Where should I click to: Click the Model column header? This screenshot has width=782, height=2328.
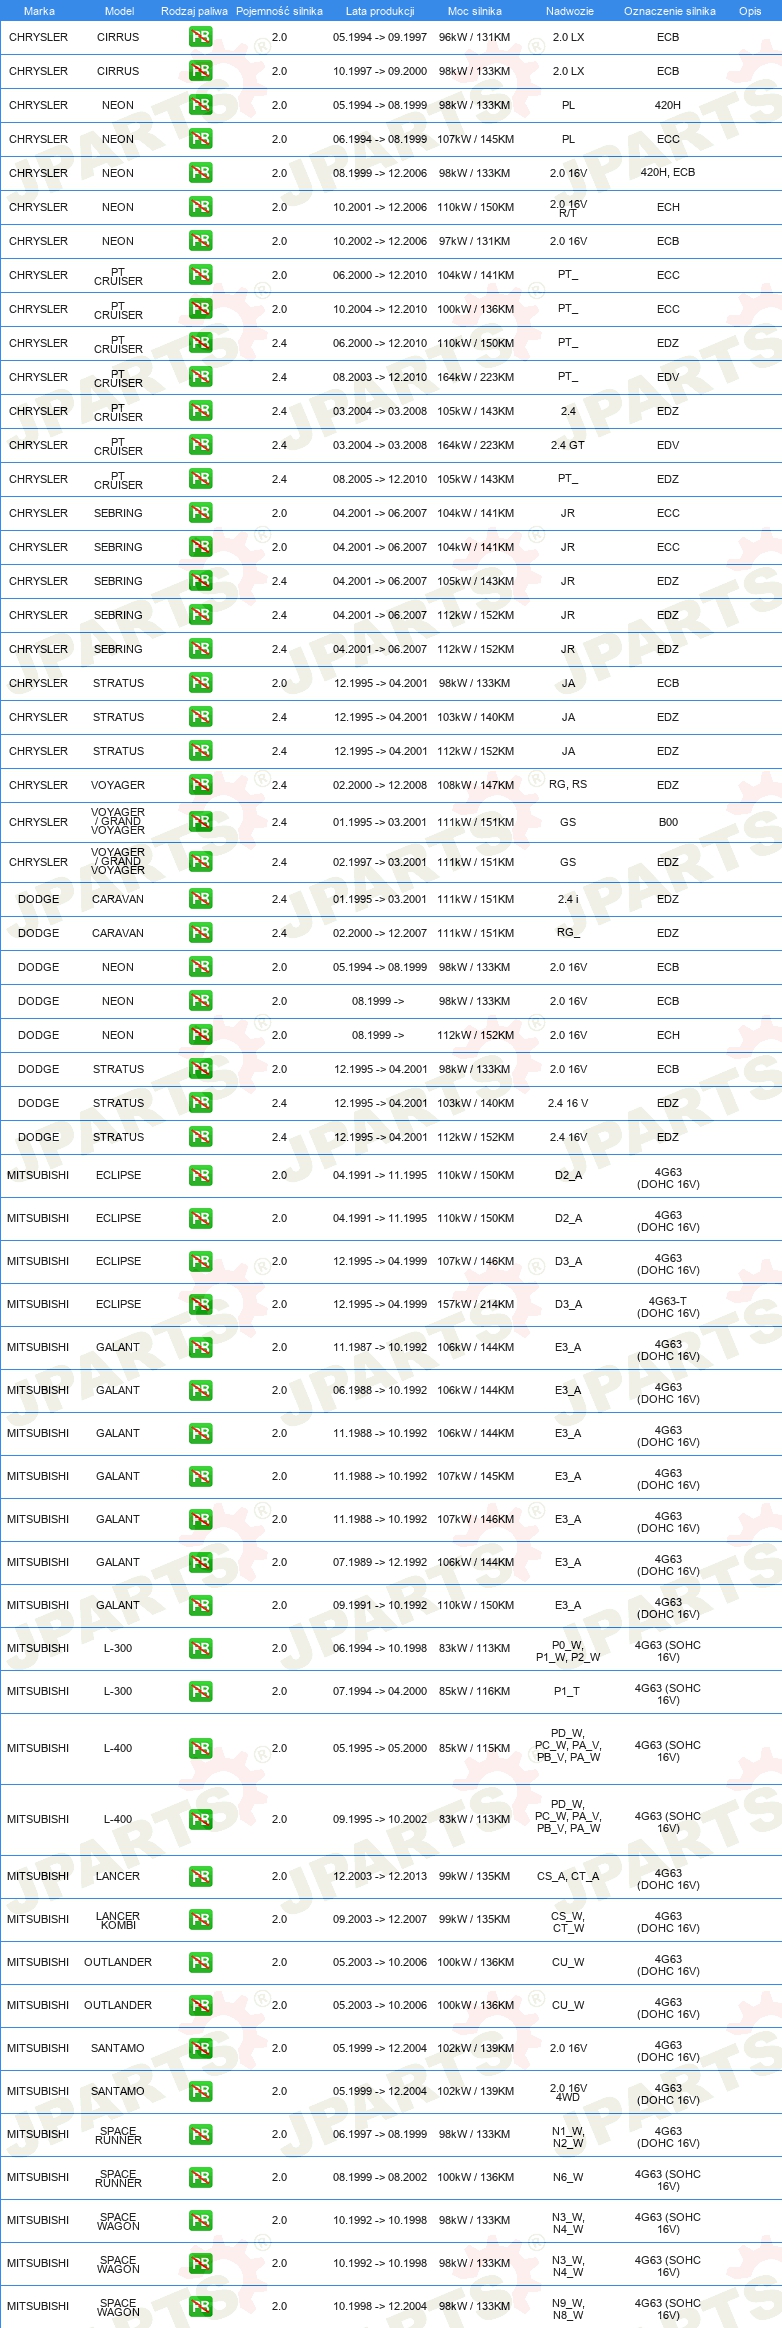click(x=119, y=11)
